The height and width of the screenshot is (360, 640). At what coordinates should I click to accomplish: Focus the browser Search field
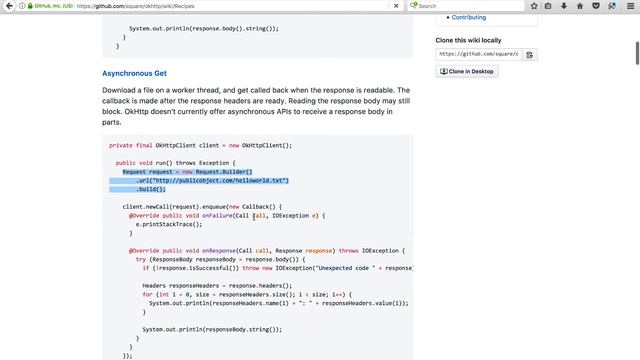point(466,6)
